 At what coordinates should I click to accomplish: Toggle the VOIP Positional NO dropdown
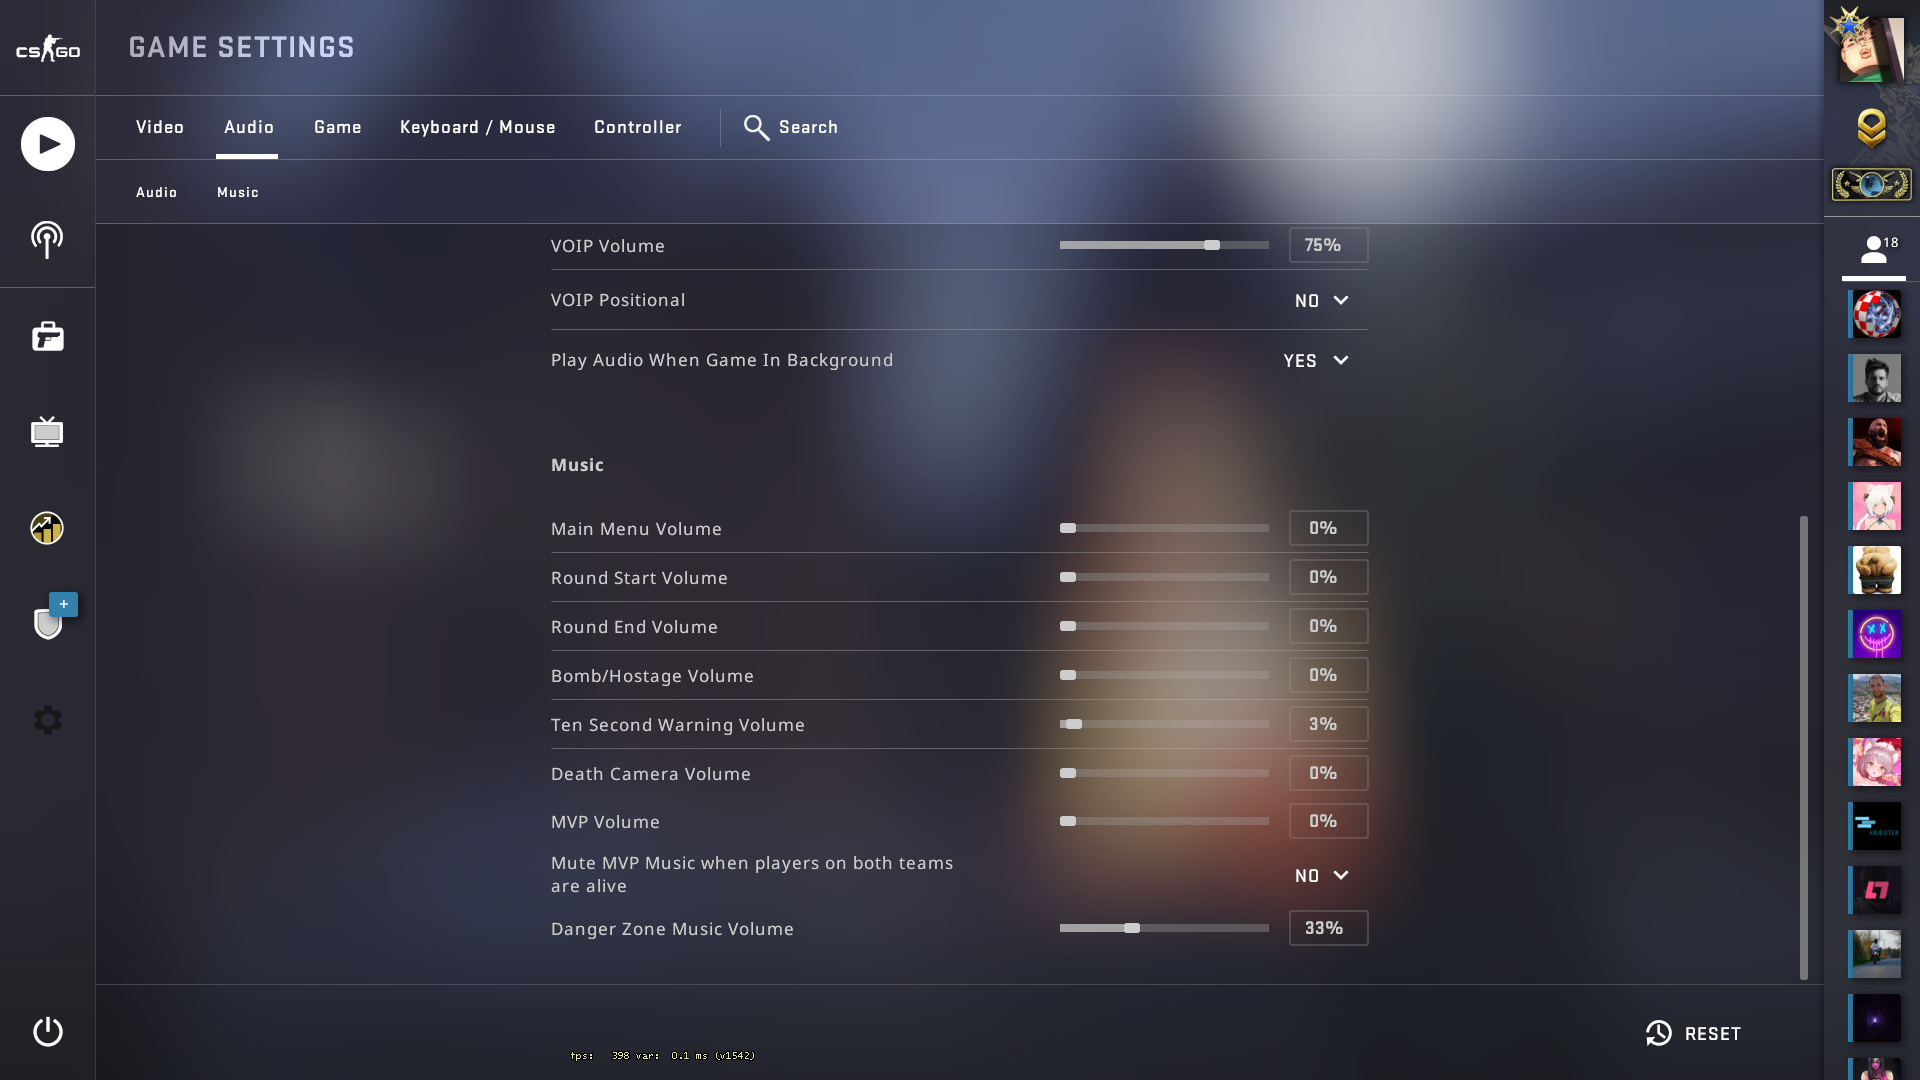click(1321, 301)
